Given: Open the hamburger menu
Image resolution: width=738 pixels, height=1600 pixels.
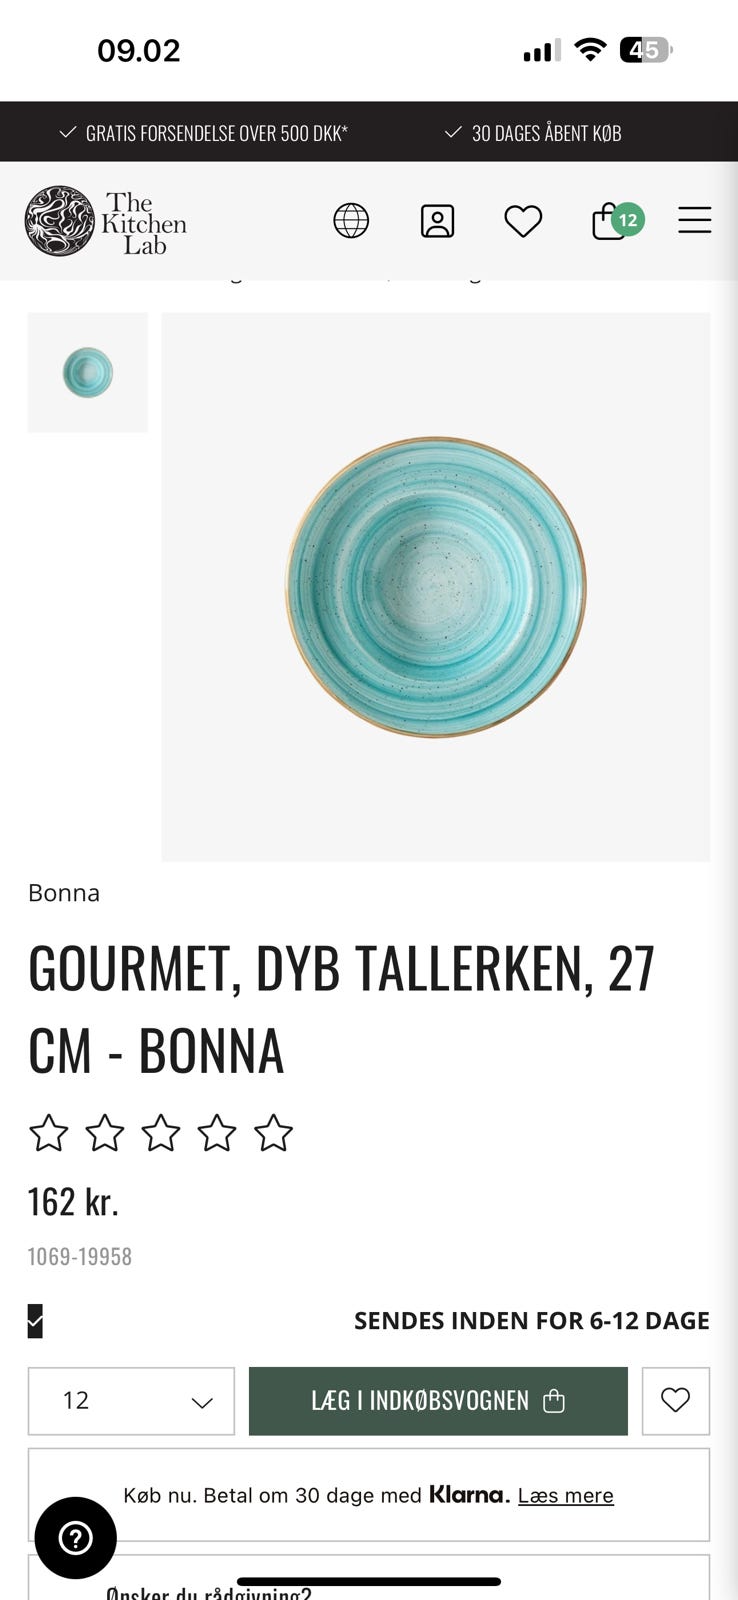Looking at the screenshot, I should click(695, 220).
